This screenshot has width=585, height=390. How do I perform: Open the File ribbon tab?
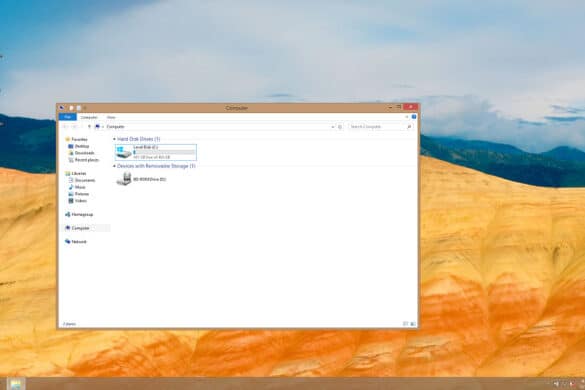(68, 117)
